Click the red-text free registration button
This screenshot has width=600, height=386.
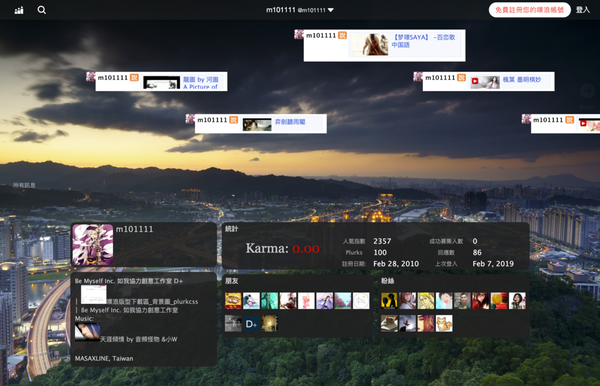(530, 10)
